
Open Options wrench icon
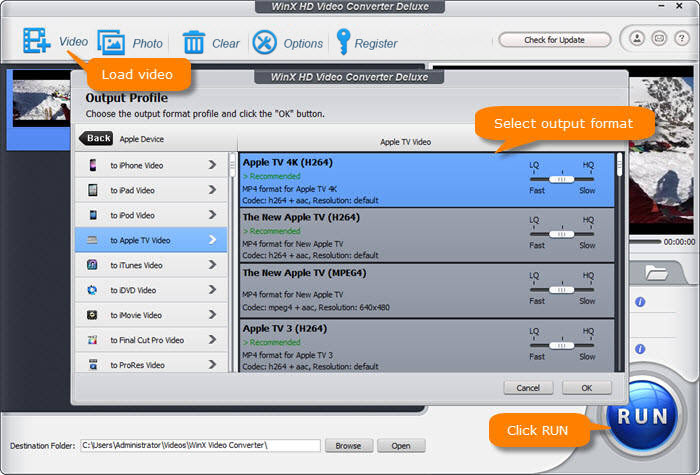tap(264, 42)
